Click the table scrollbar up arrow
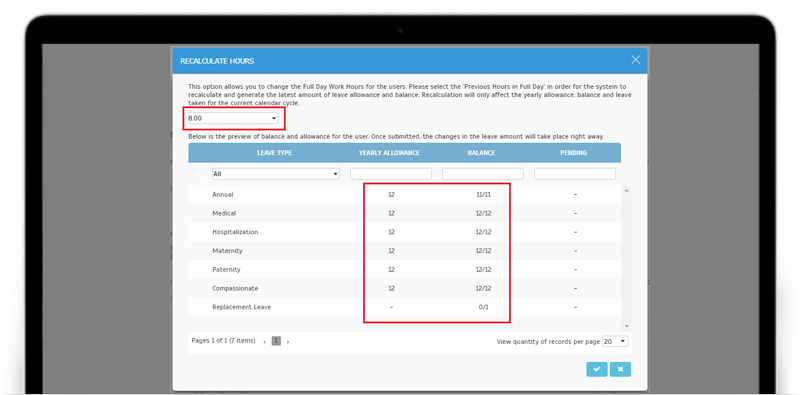800x395 pixels. click(x=626, y=190)
